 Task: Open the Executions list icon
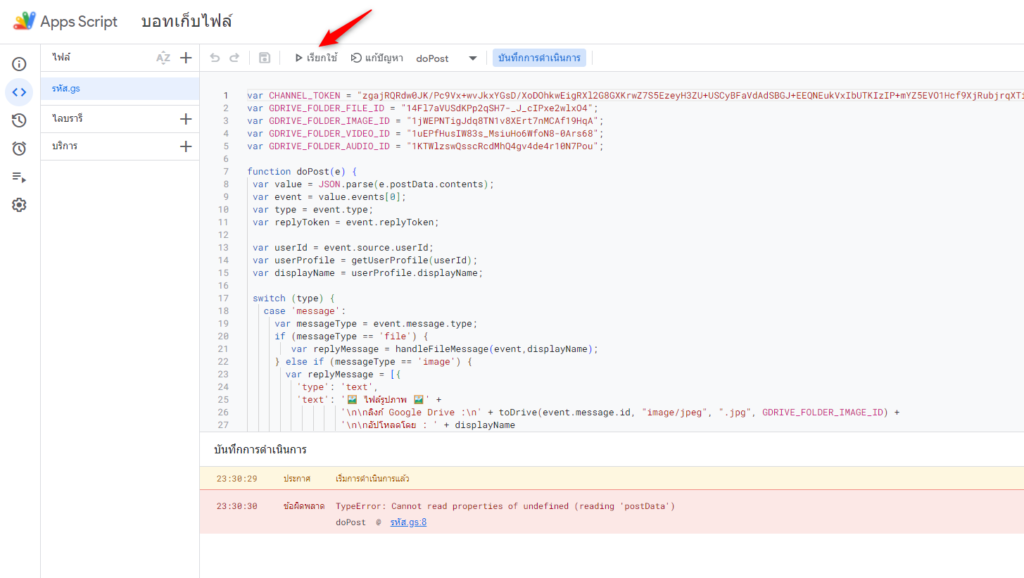pos(19,177)
